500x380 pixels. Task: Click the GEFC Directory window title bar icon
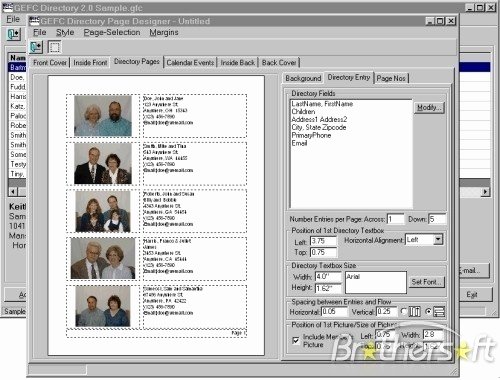(x=8, y=8)
